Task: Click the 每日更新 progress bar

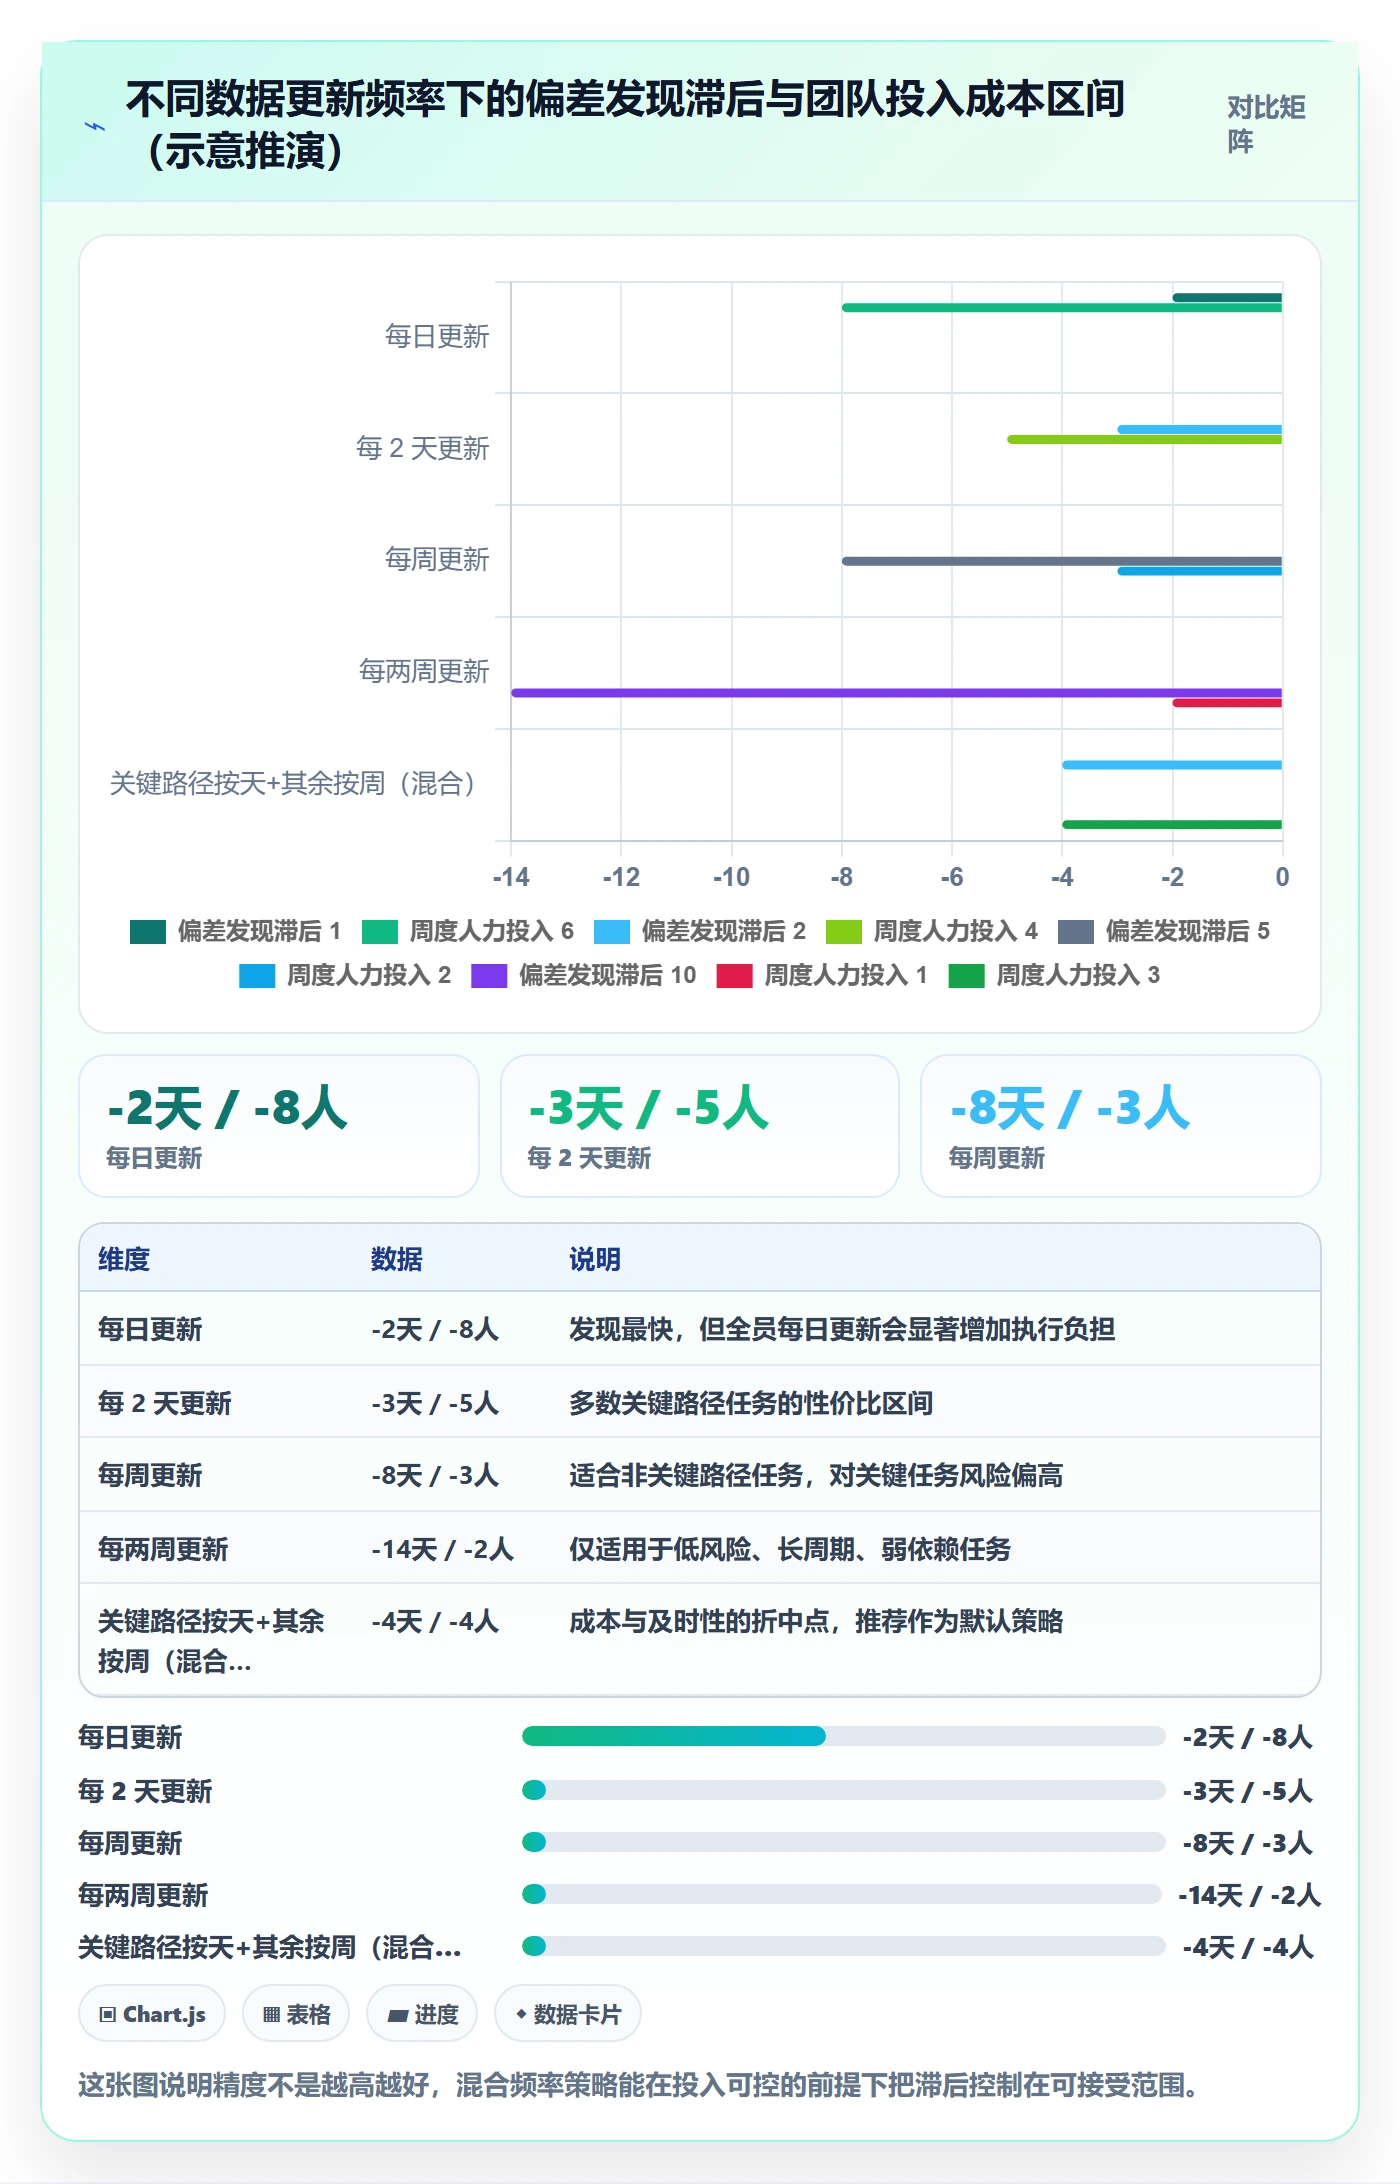Action: tap(843, 1736)
